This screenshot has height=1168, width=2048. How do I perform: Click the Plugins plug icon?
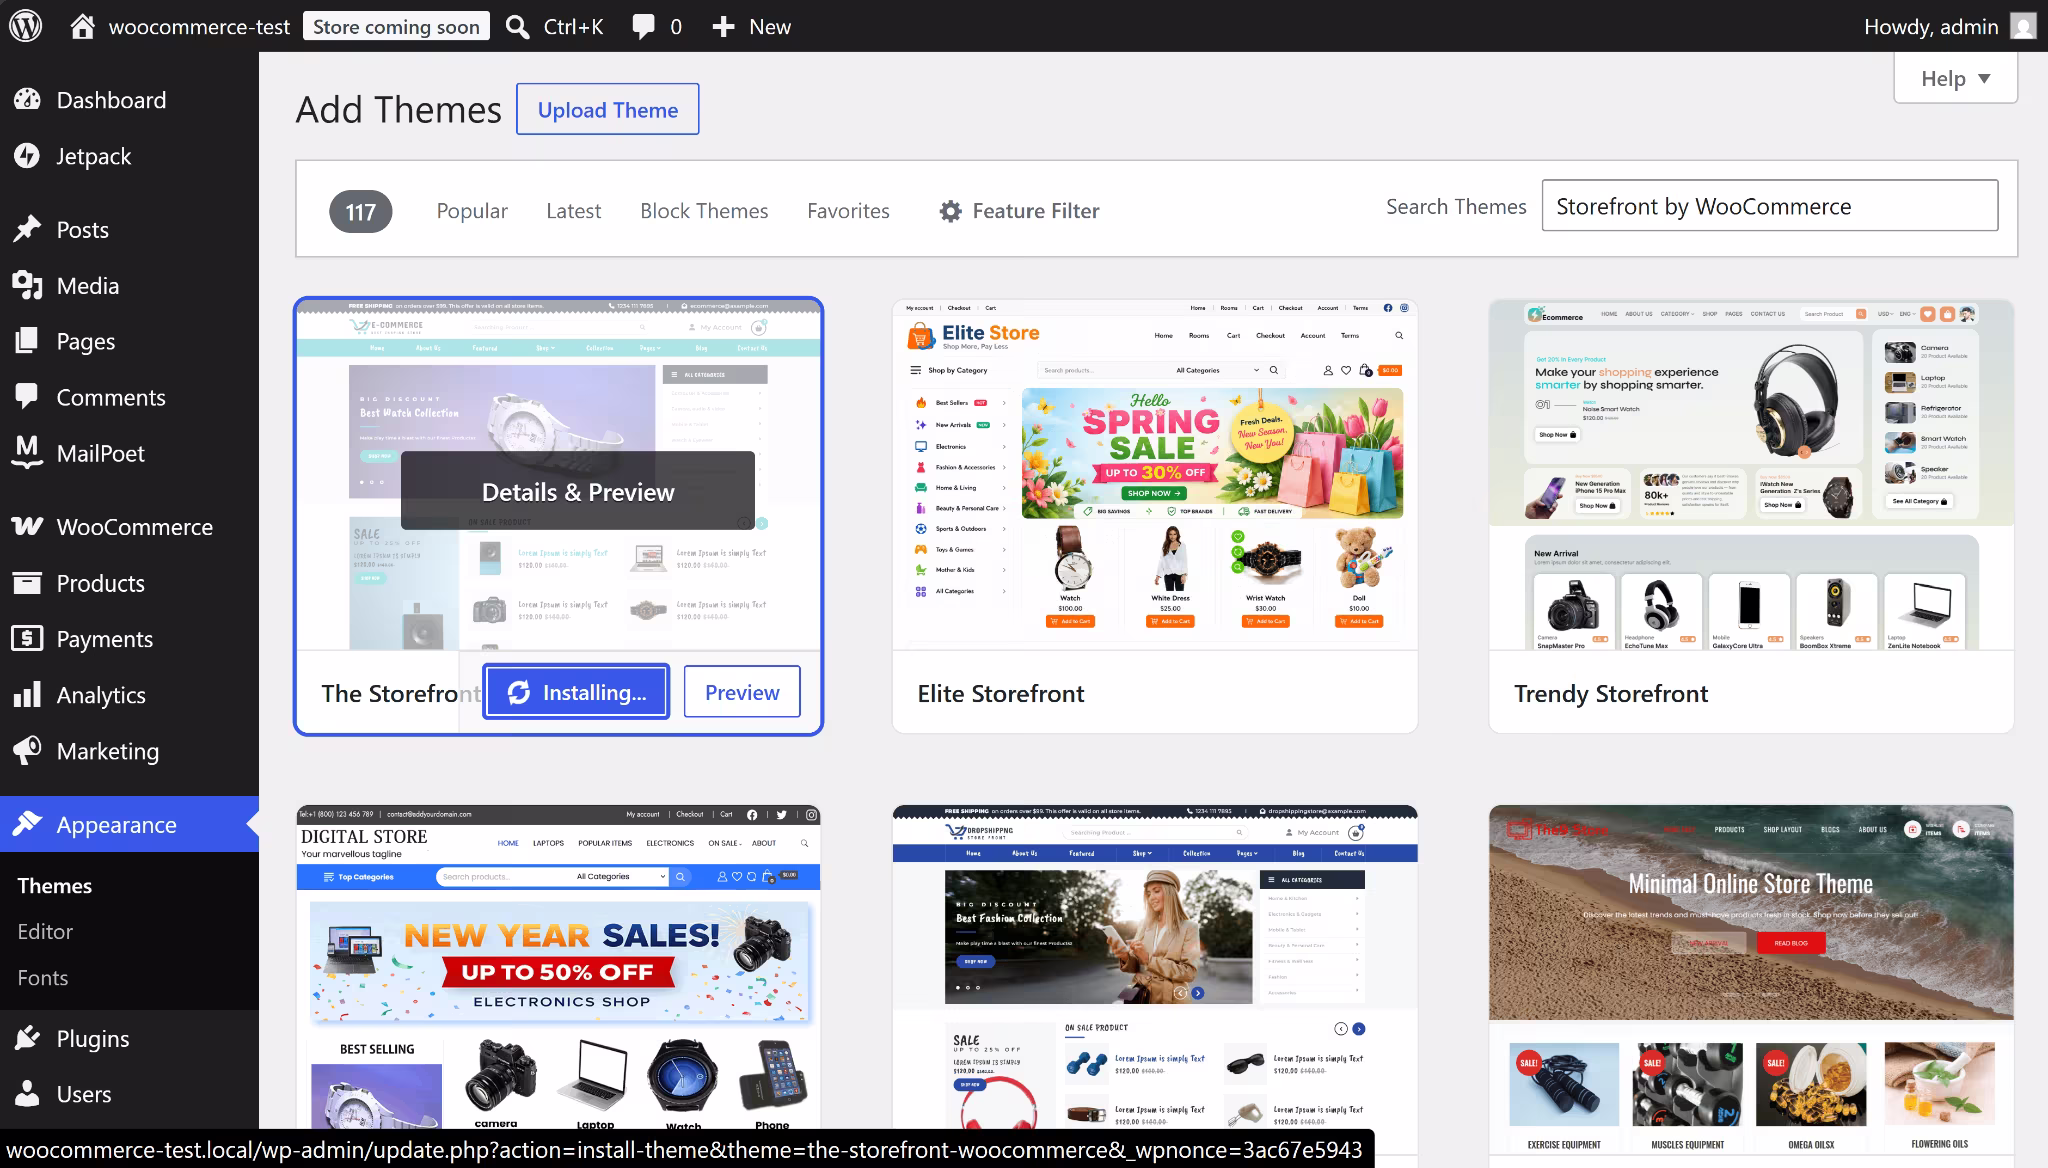(27, 1038)
